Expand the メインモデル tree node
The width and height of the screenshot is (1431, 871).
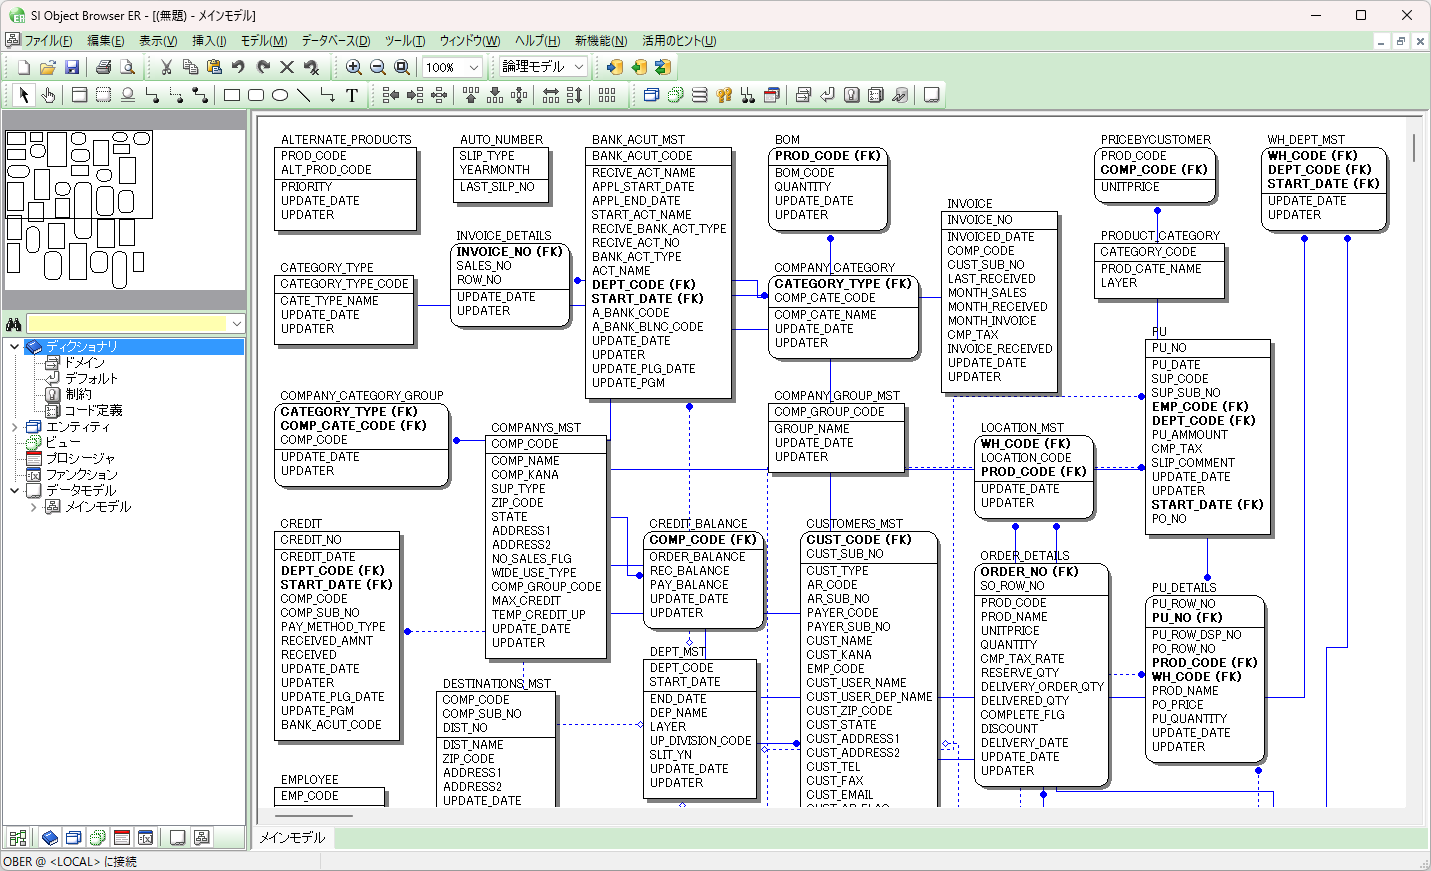coord(33,507)
